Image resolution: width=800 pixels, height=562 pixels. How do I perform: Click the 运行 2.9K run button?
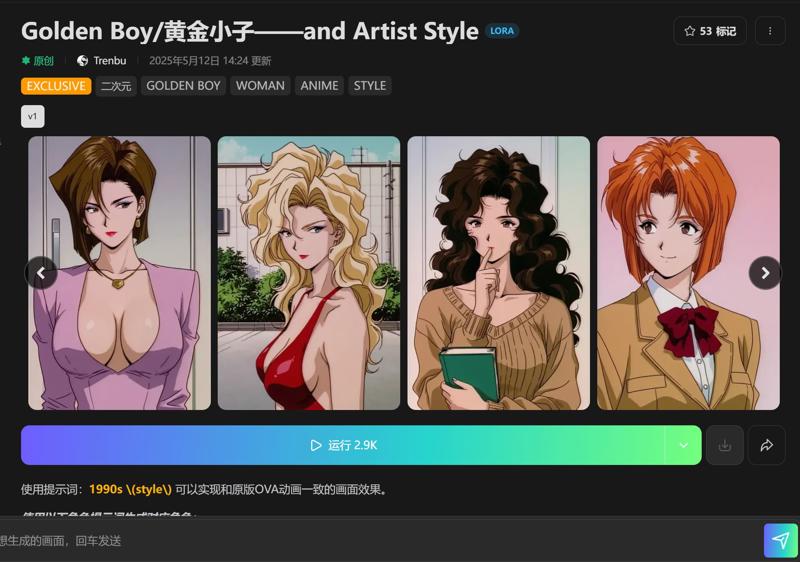343,445
